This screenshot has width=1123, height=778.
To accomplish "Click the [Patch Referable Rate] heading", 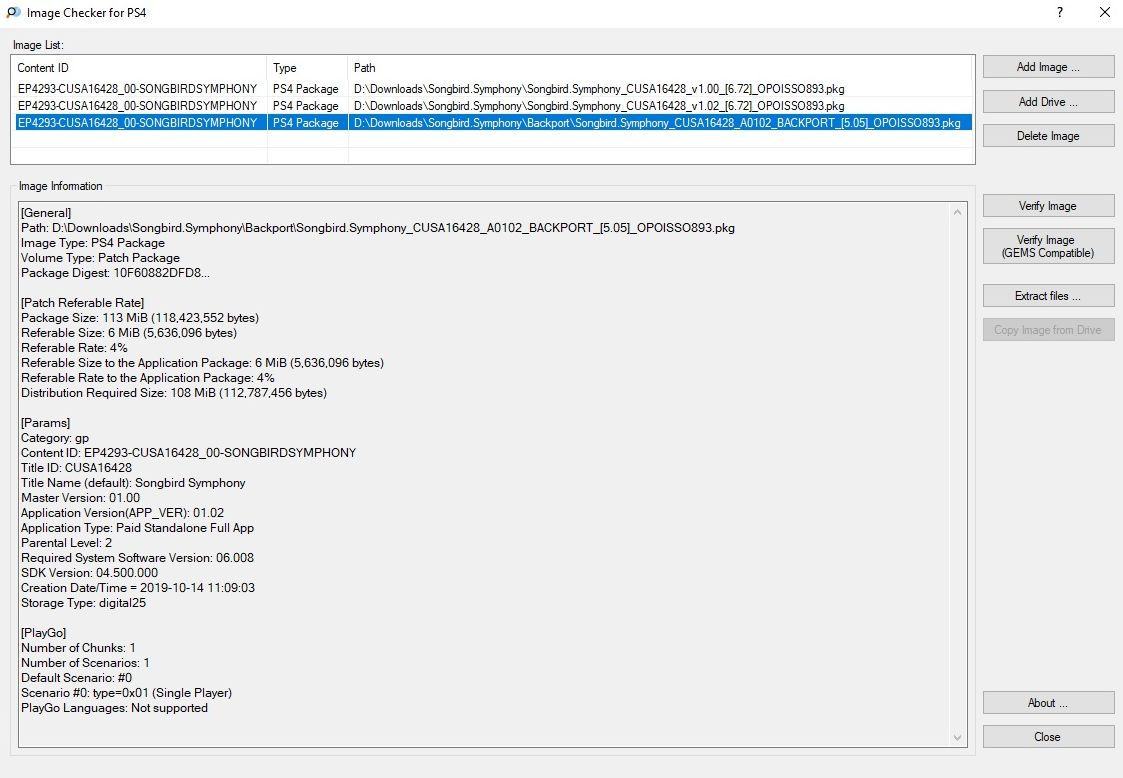I will [x=82, y=303].
